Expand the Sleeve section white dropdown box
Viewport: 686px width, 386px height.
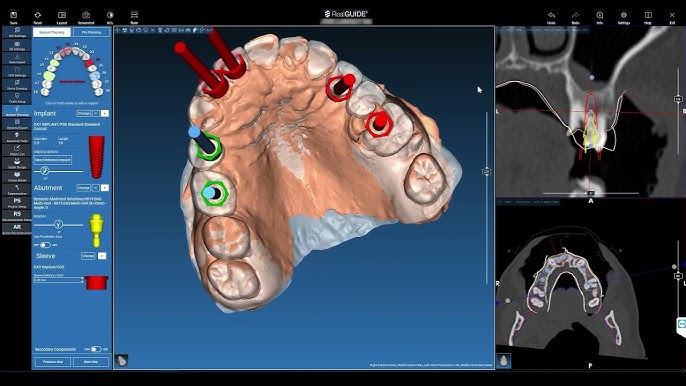coord(102,256)
